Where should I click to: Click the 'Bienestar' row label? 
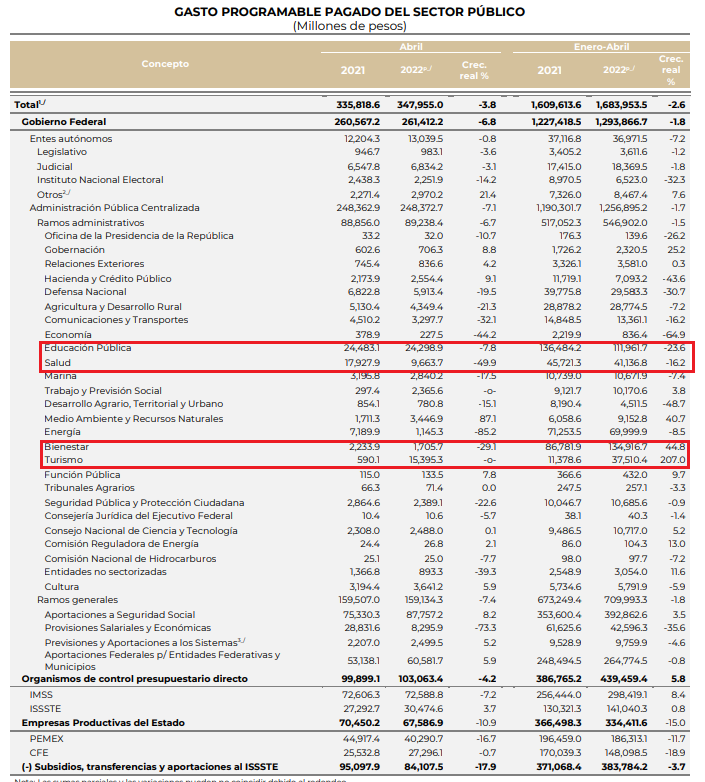(x=66, y=445)
